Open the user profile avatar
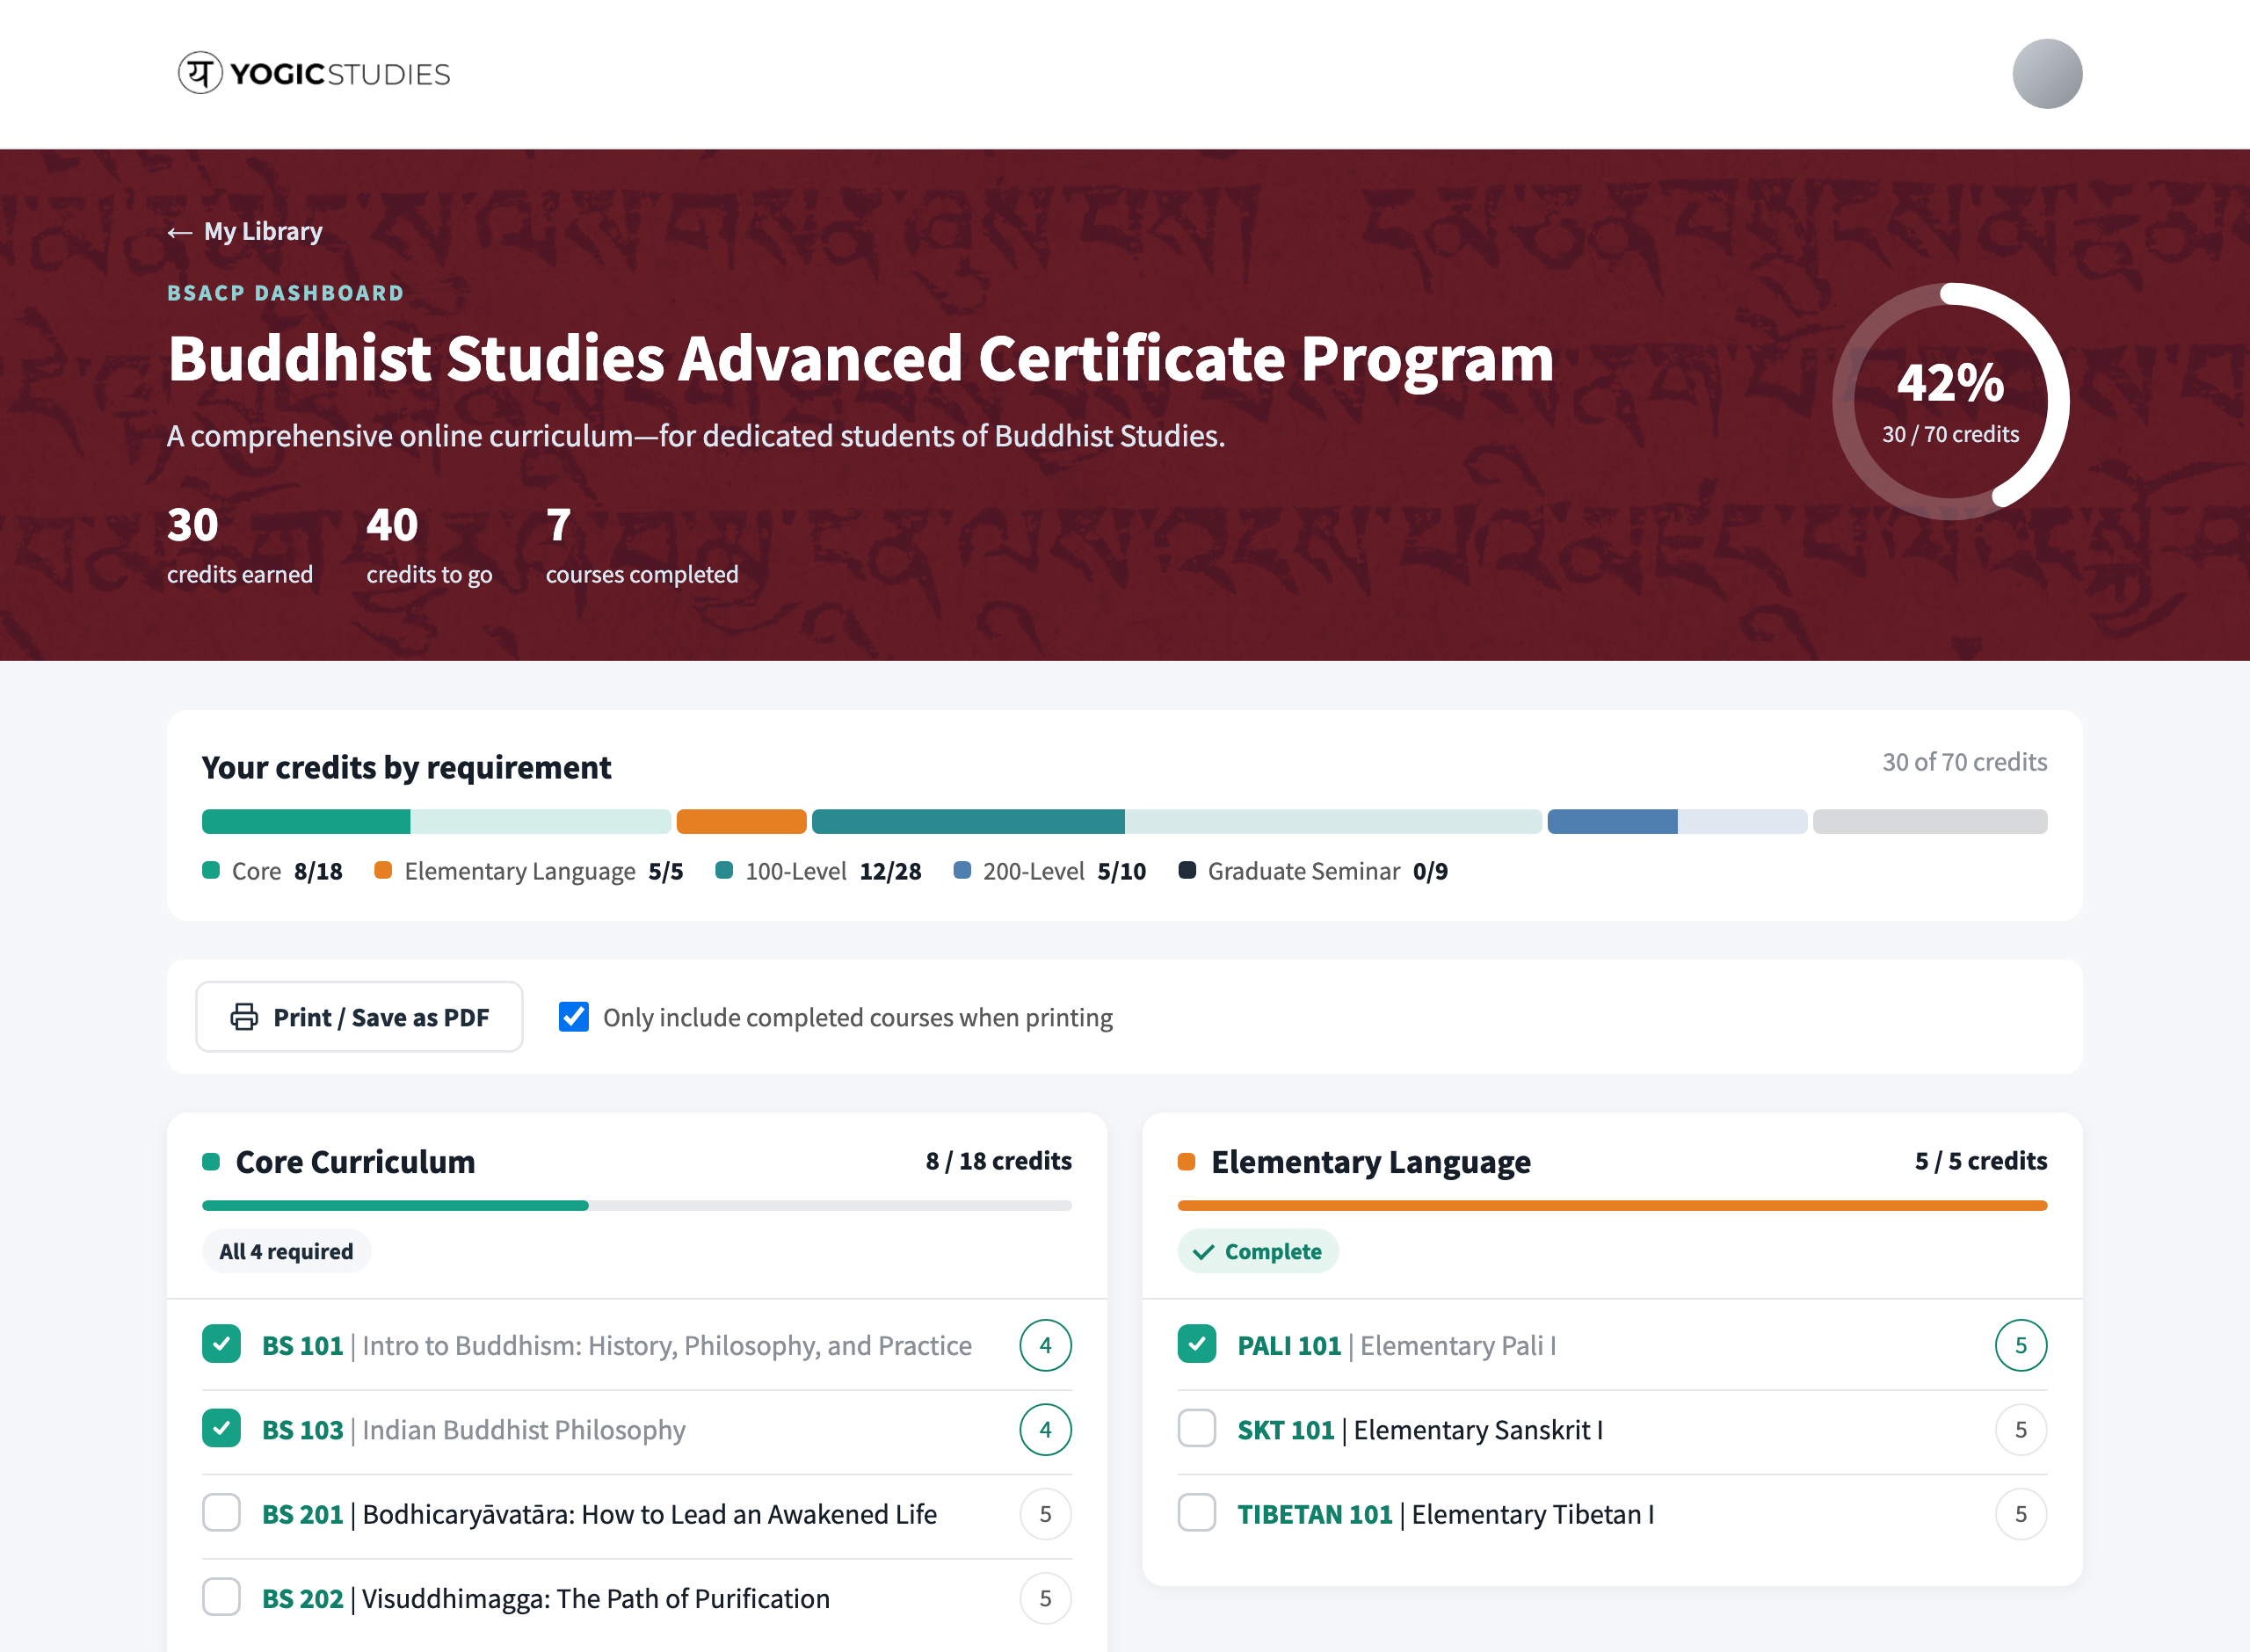 point(2046,74)
